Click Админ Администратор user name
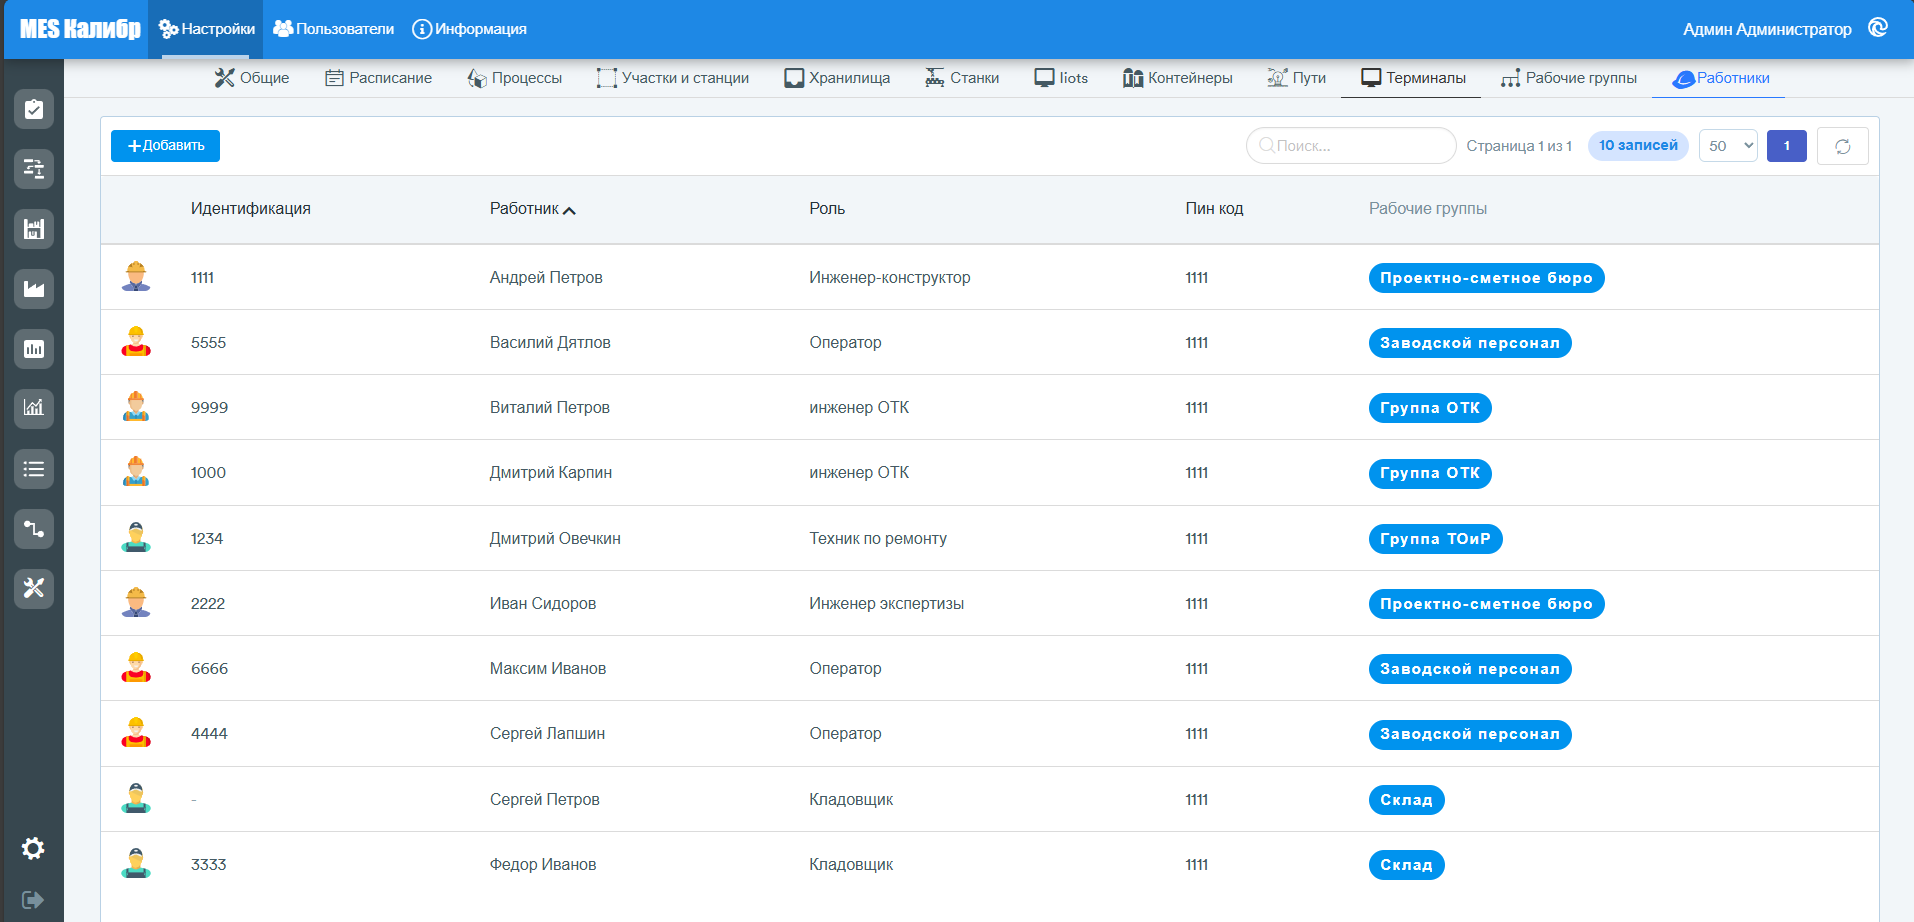This screenshot has height=922, width=1914. [x=1767, y=29]
